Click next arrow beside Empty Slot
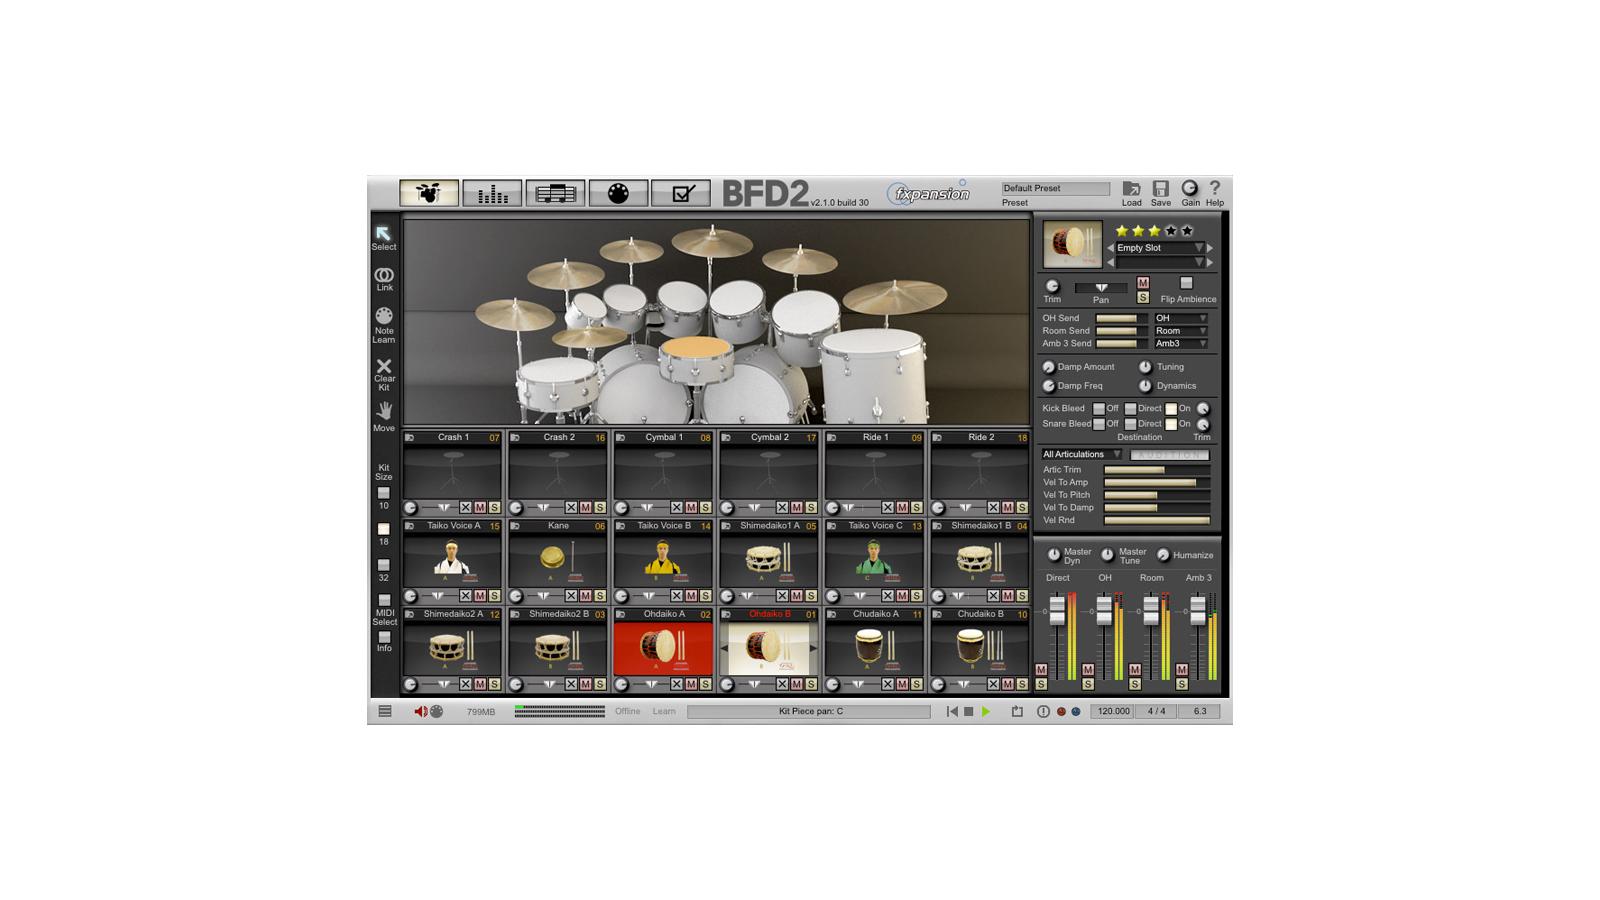This screenshot has height=900, width=1600. click(x=1211, y=248)
